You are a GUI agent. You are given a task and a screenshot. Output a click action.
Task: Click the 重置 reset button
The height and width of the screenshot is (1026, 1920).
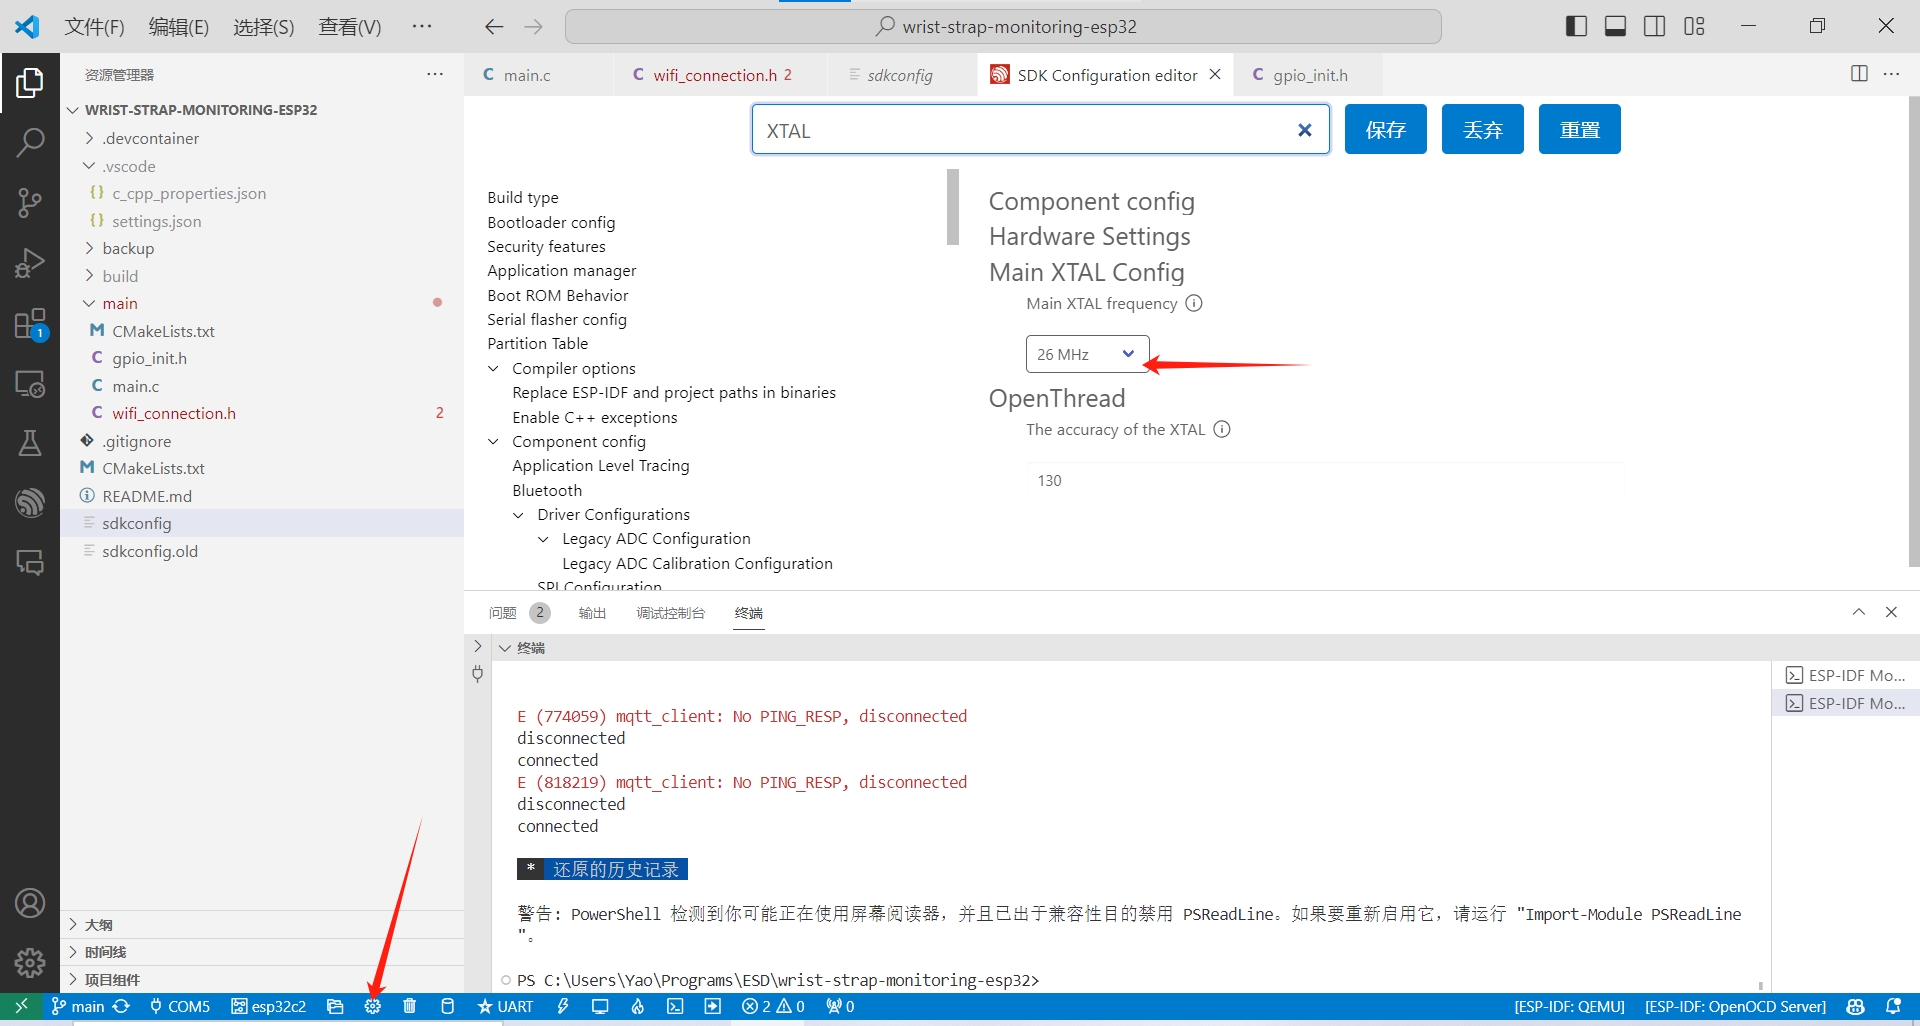(1580, 129)
